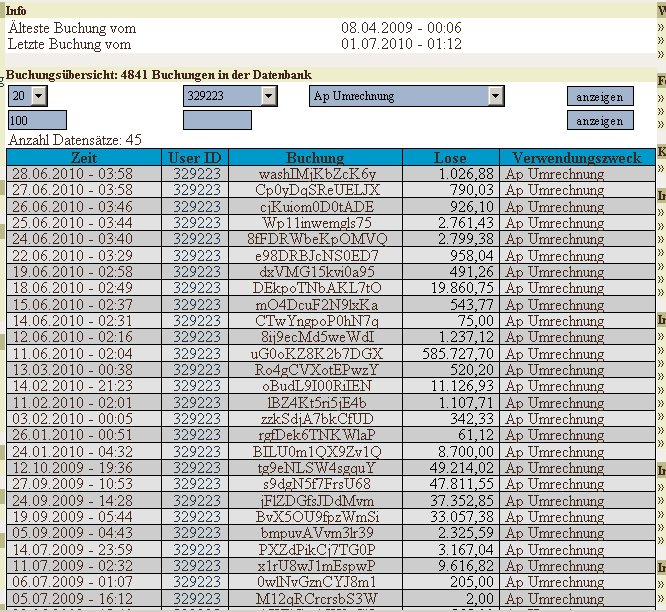666x612 pixels.
Task: Click the Lose value 75,00
Action: 476,321
